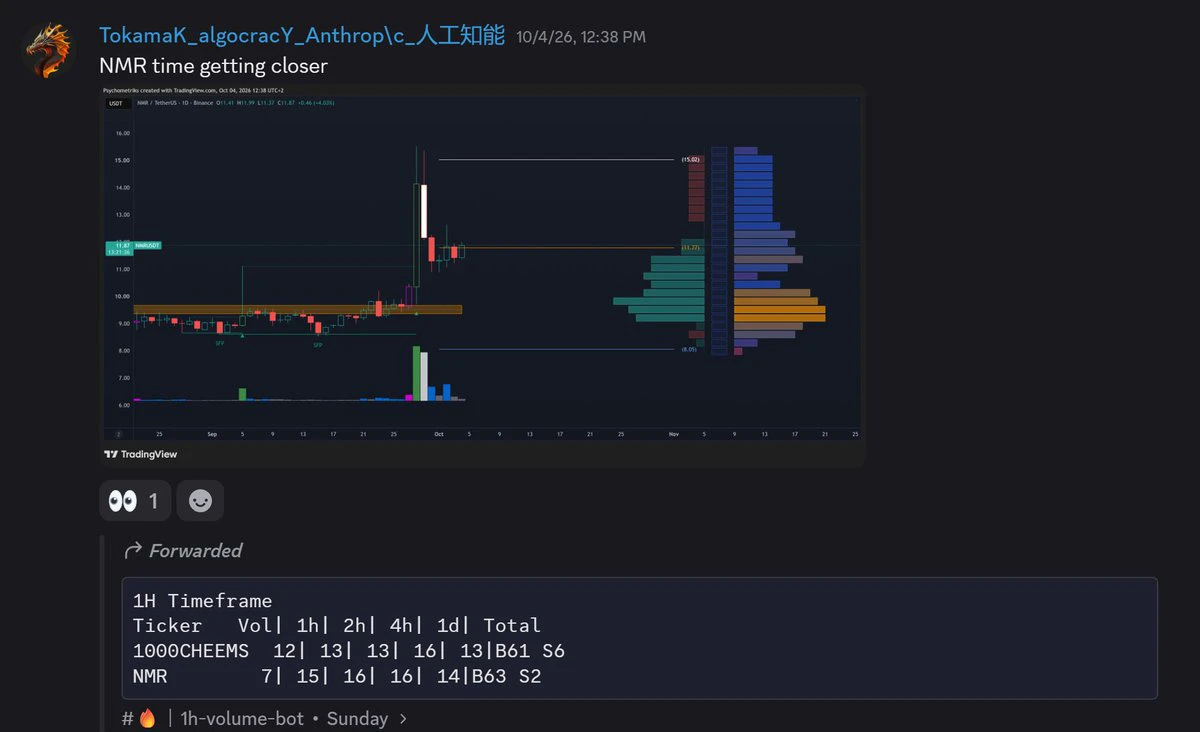The width and height of the screenshot is (1200, 732).
Task: Open the 1h-volume-bot channel link
Action: tap(242, 718)
